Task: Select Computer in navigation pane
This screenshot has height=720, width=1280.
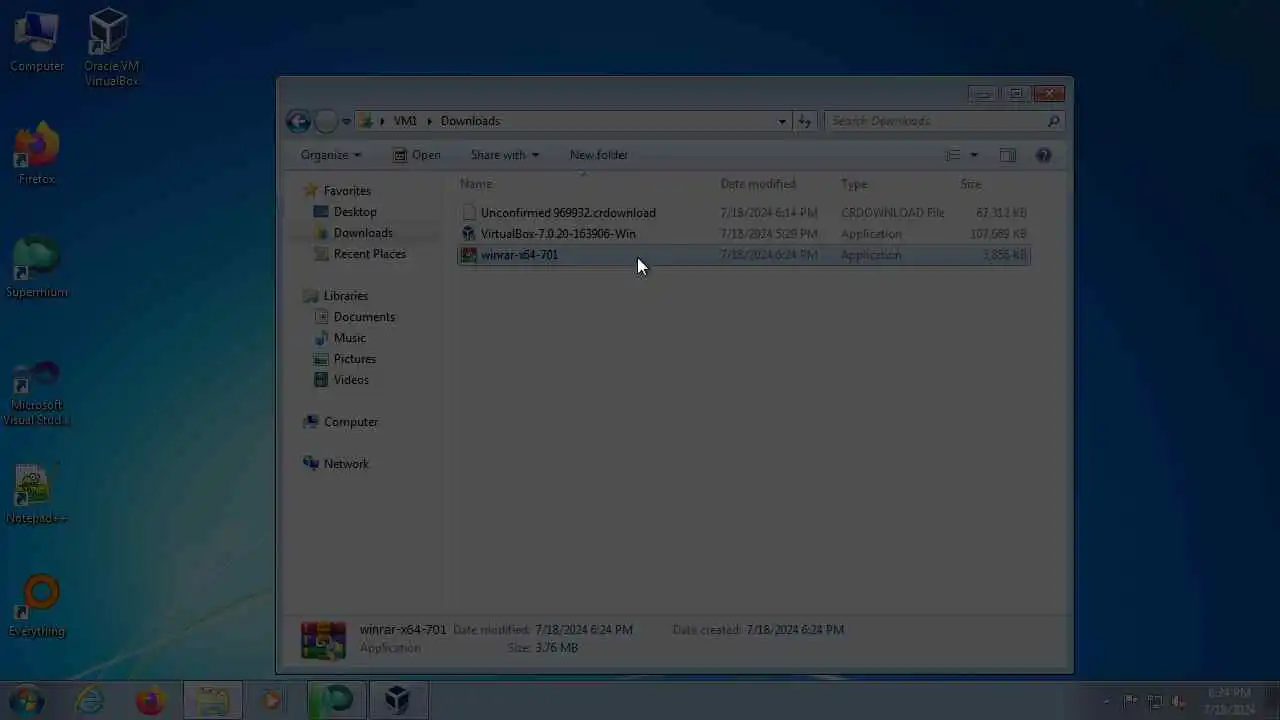Action: (x=351, y=422)
